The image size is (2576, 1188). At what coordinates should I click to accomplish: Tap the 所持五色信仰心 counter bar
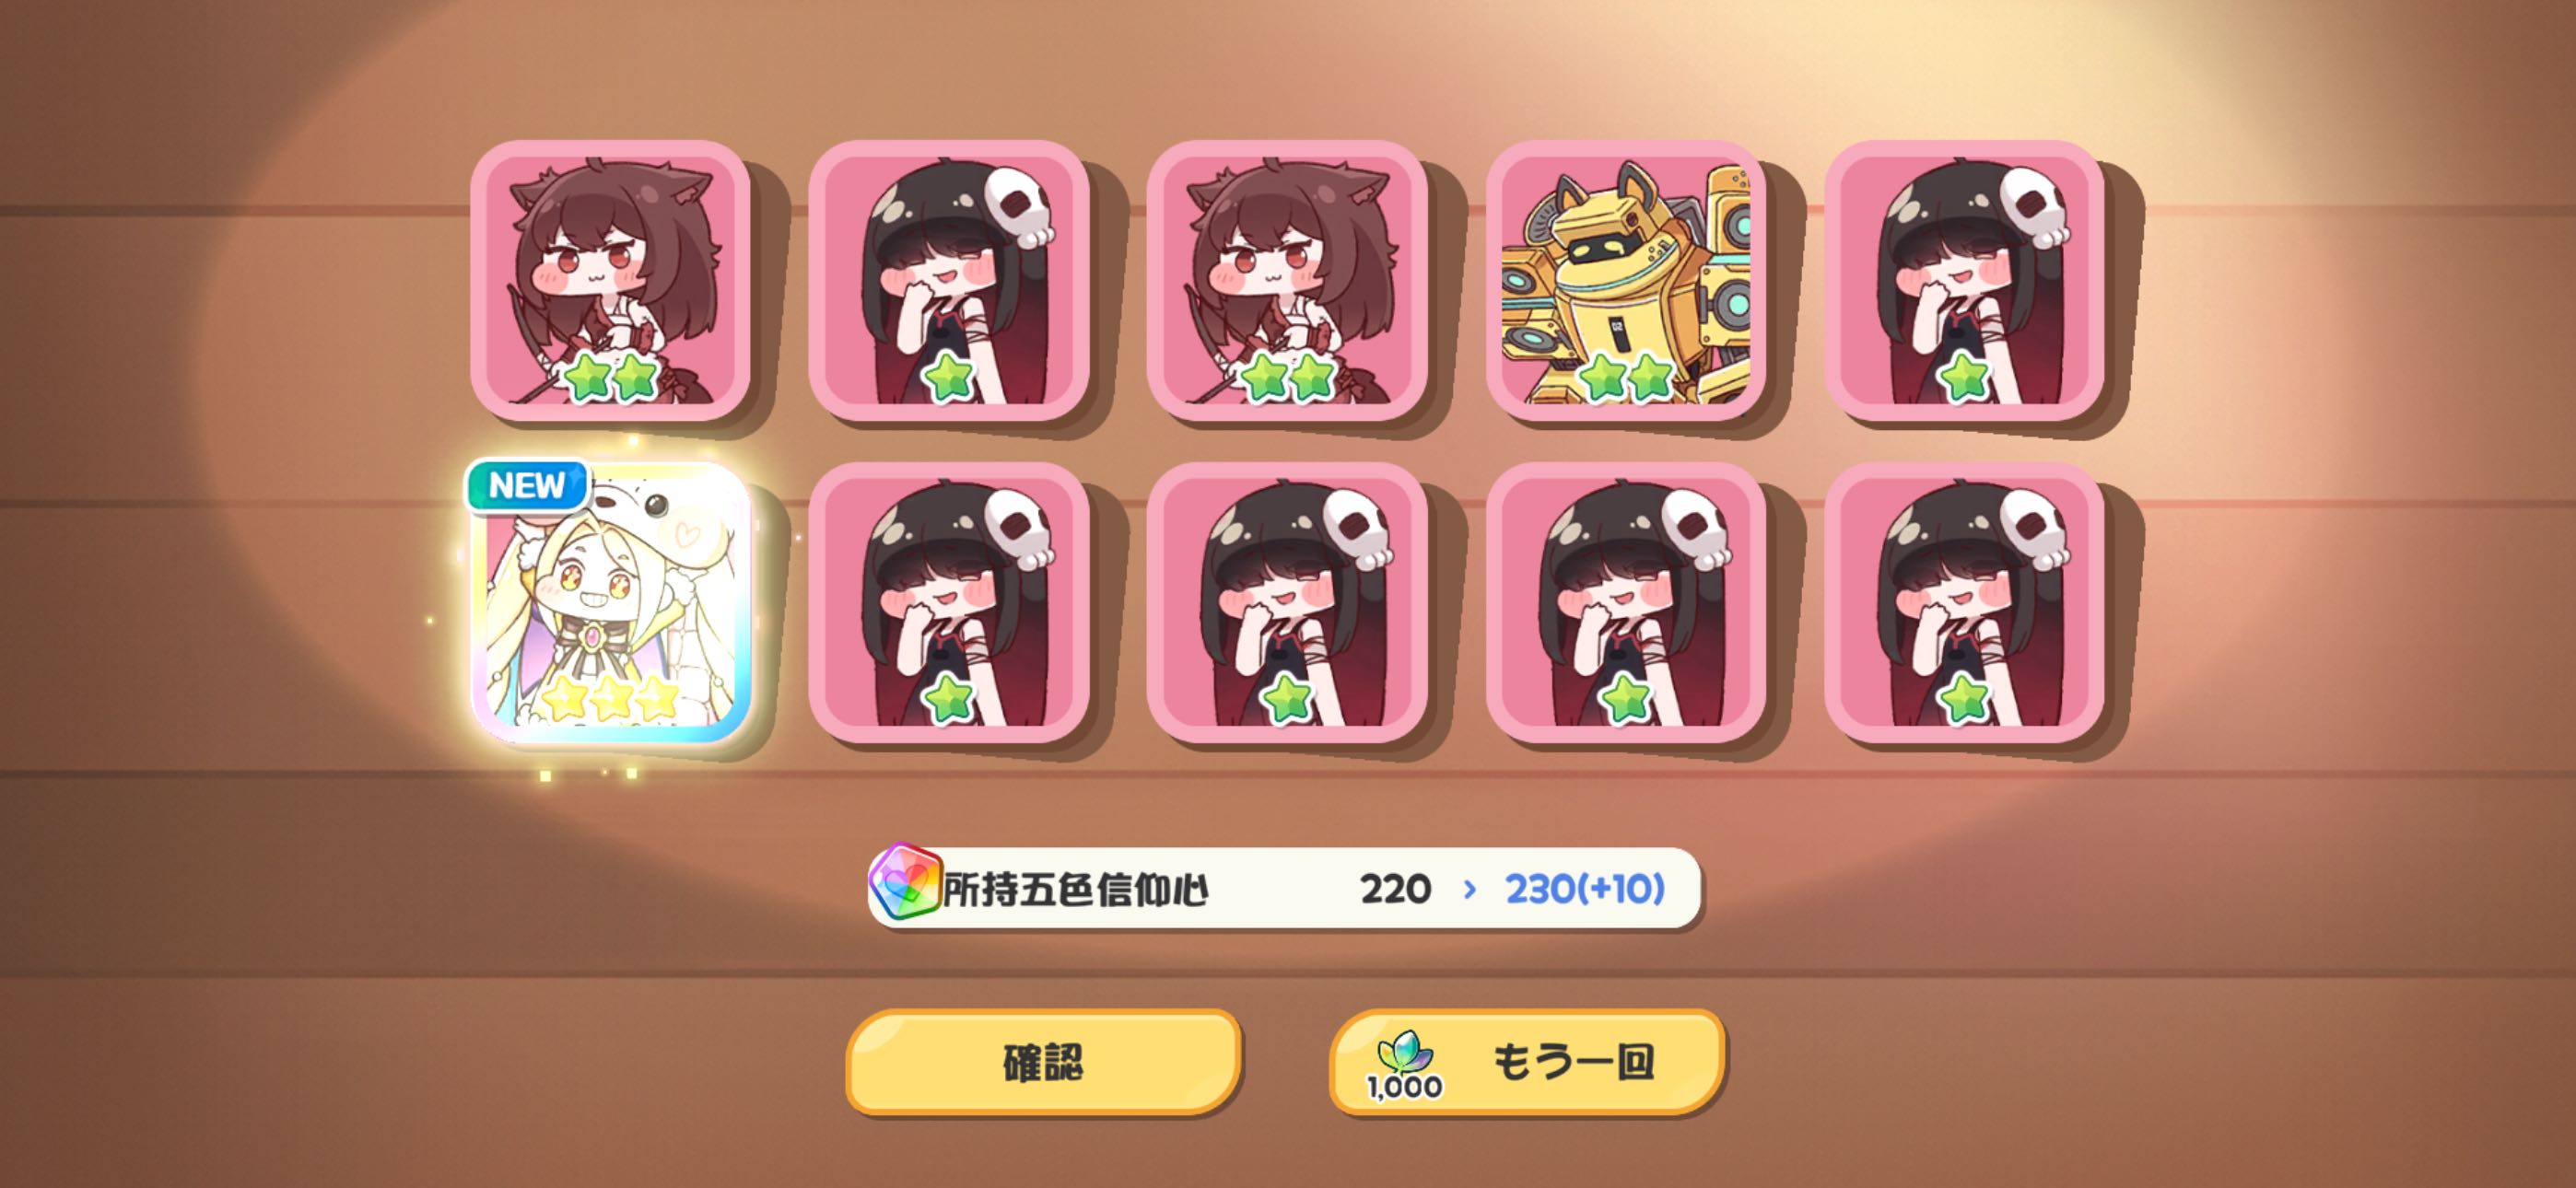click(x=1284, y=887)
